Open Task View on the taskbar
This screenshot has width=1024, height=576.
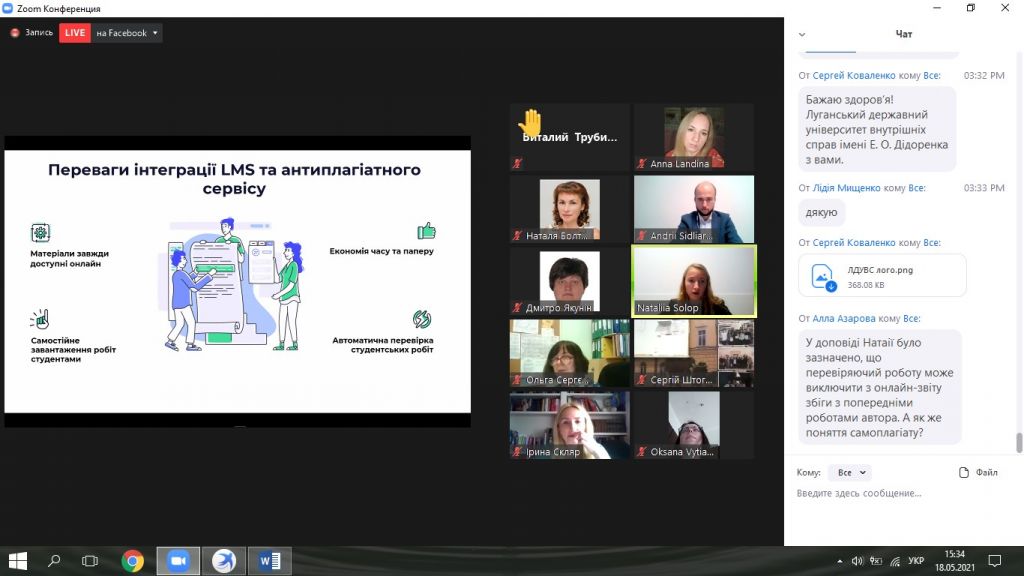[90, 561]
